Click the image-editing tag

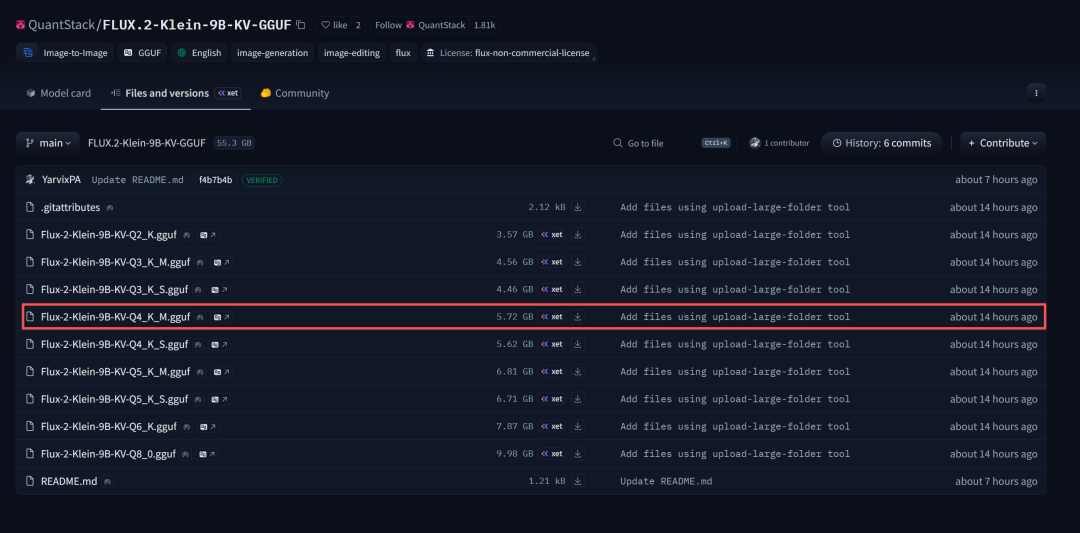coord(351,53)
